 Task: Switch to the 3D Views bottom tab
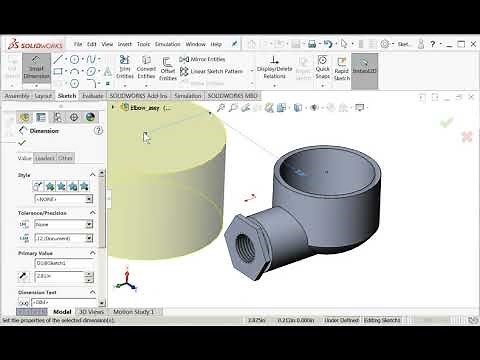click(91, 312)
